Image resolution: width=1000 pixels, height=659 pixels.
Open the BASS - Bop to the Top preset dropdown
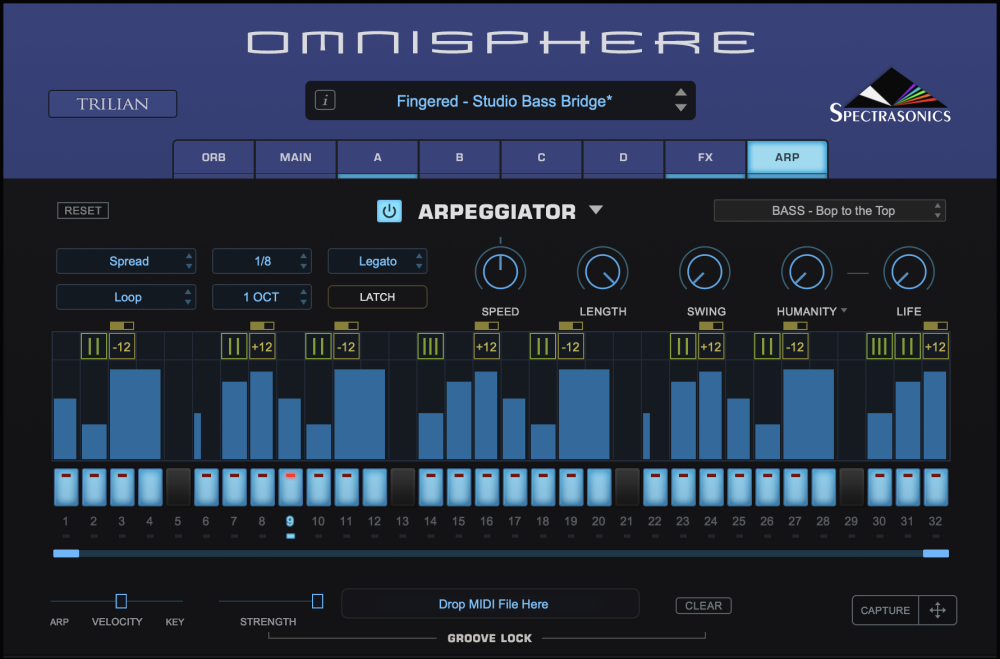point(830,211)
